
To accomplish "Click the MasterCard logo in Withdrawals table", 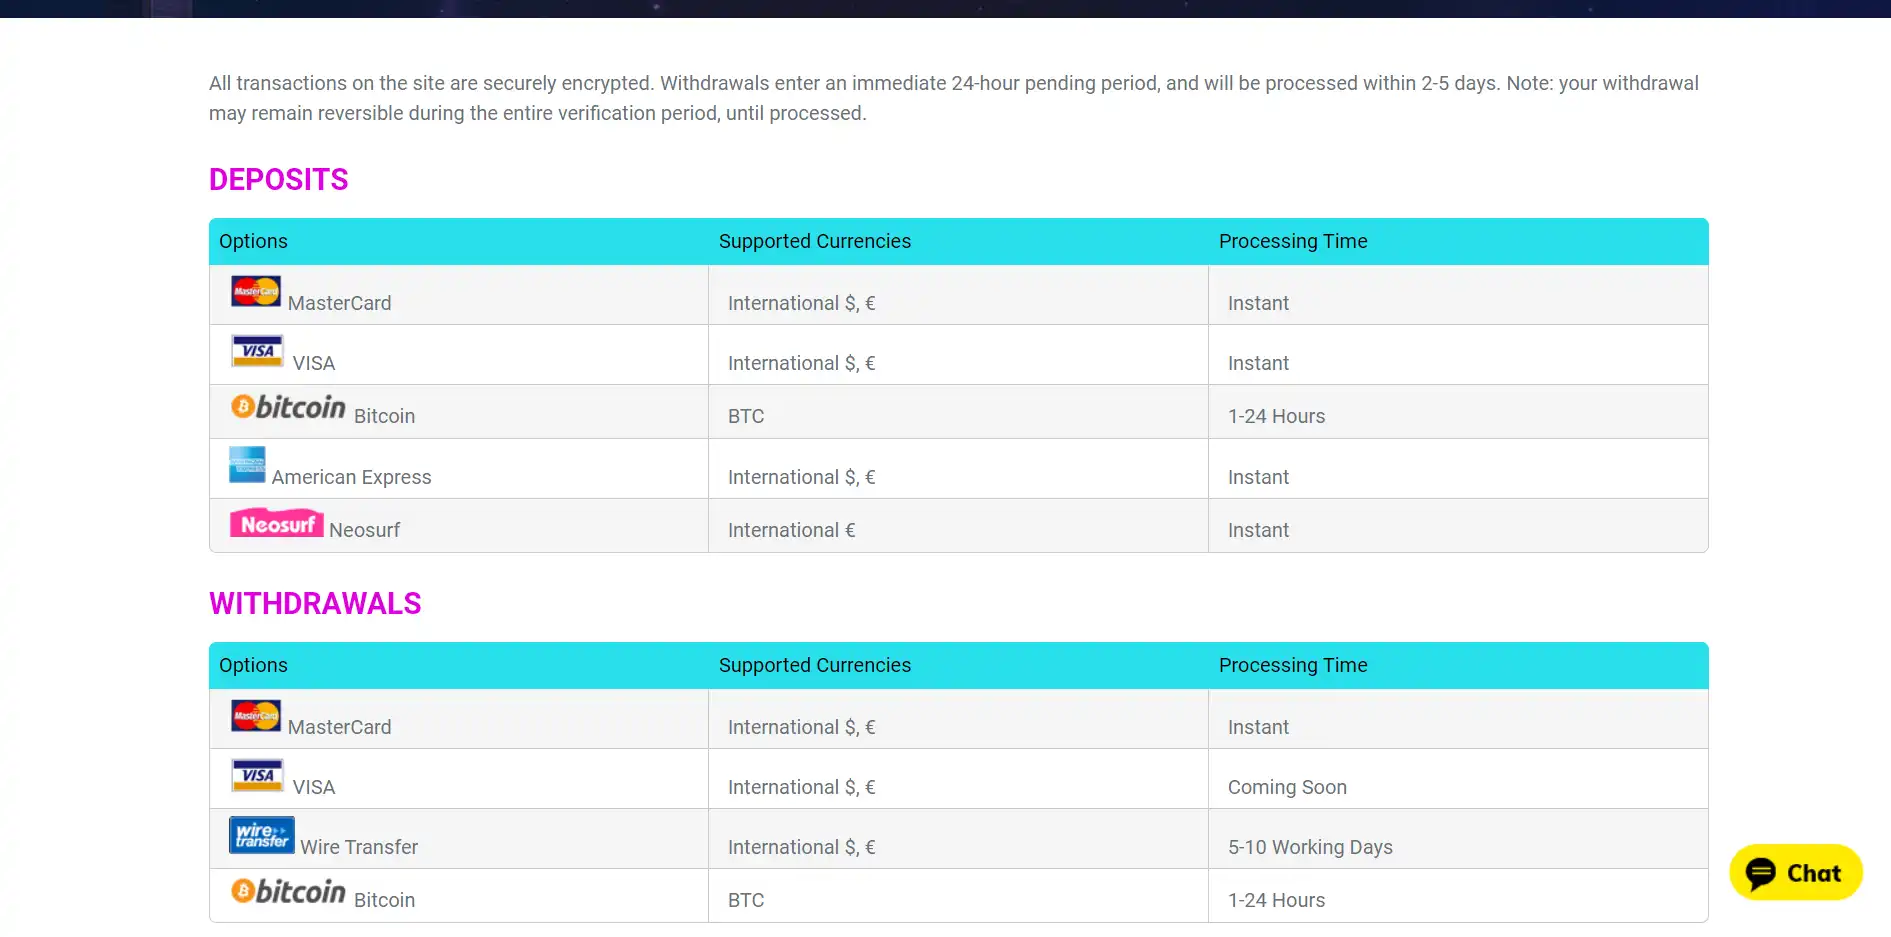I will coord(256,715).
